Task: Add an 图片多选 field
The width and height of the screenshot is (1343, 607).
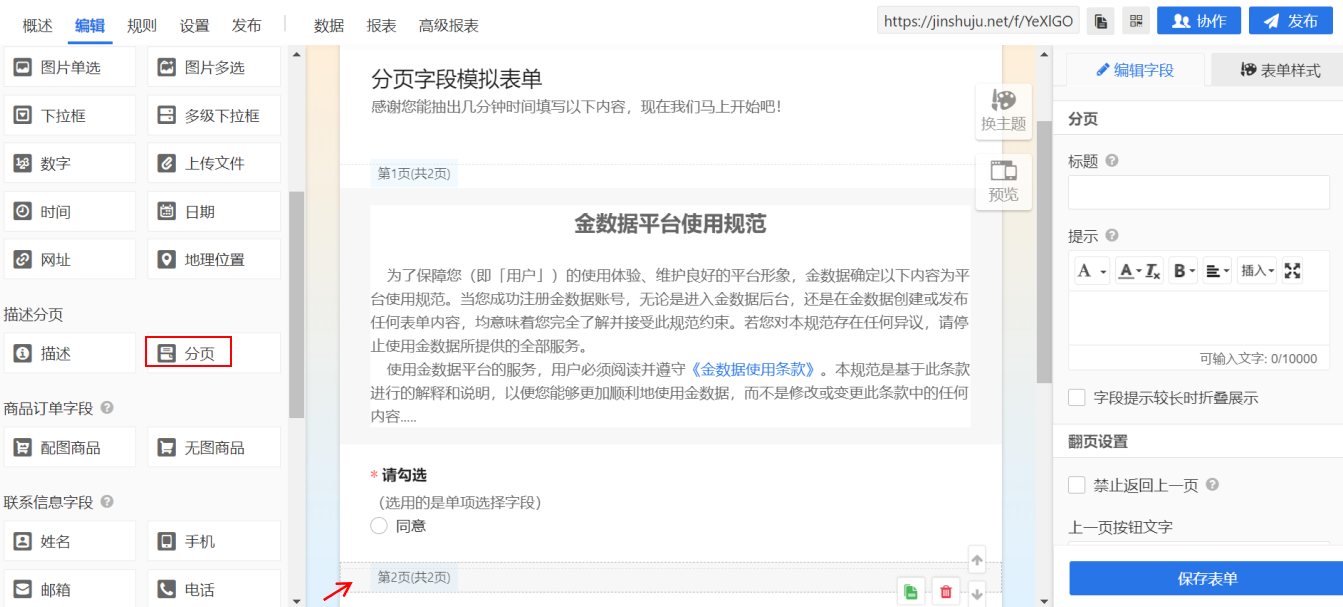Action: pos(214,68)
